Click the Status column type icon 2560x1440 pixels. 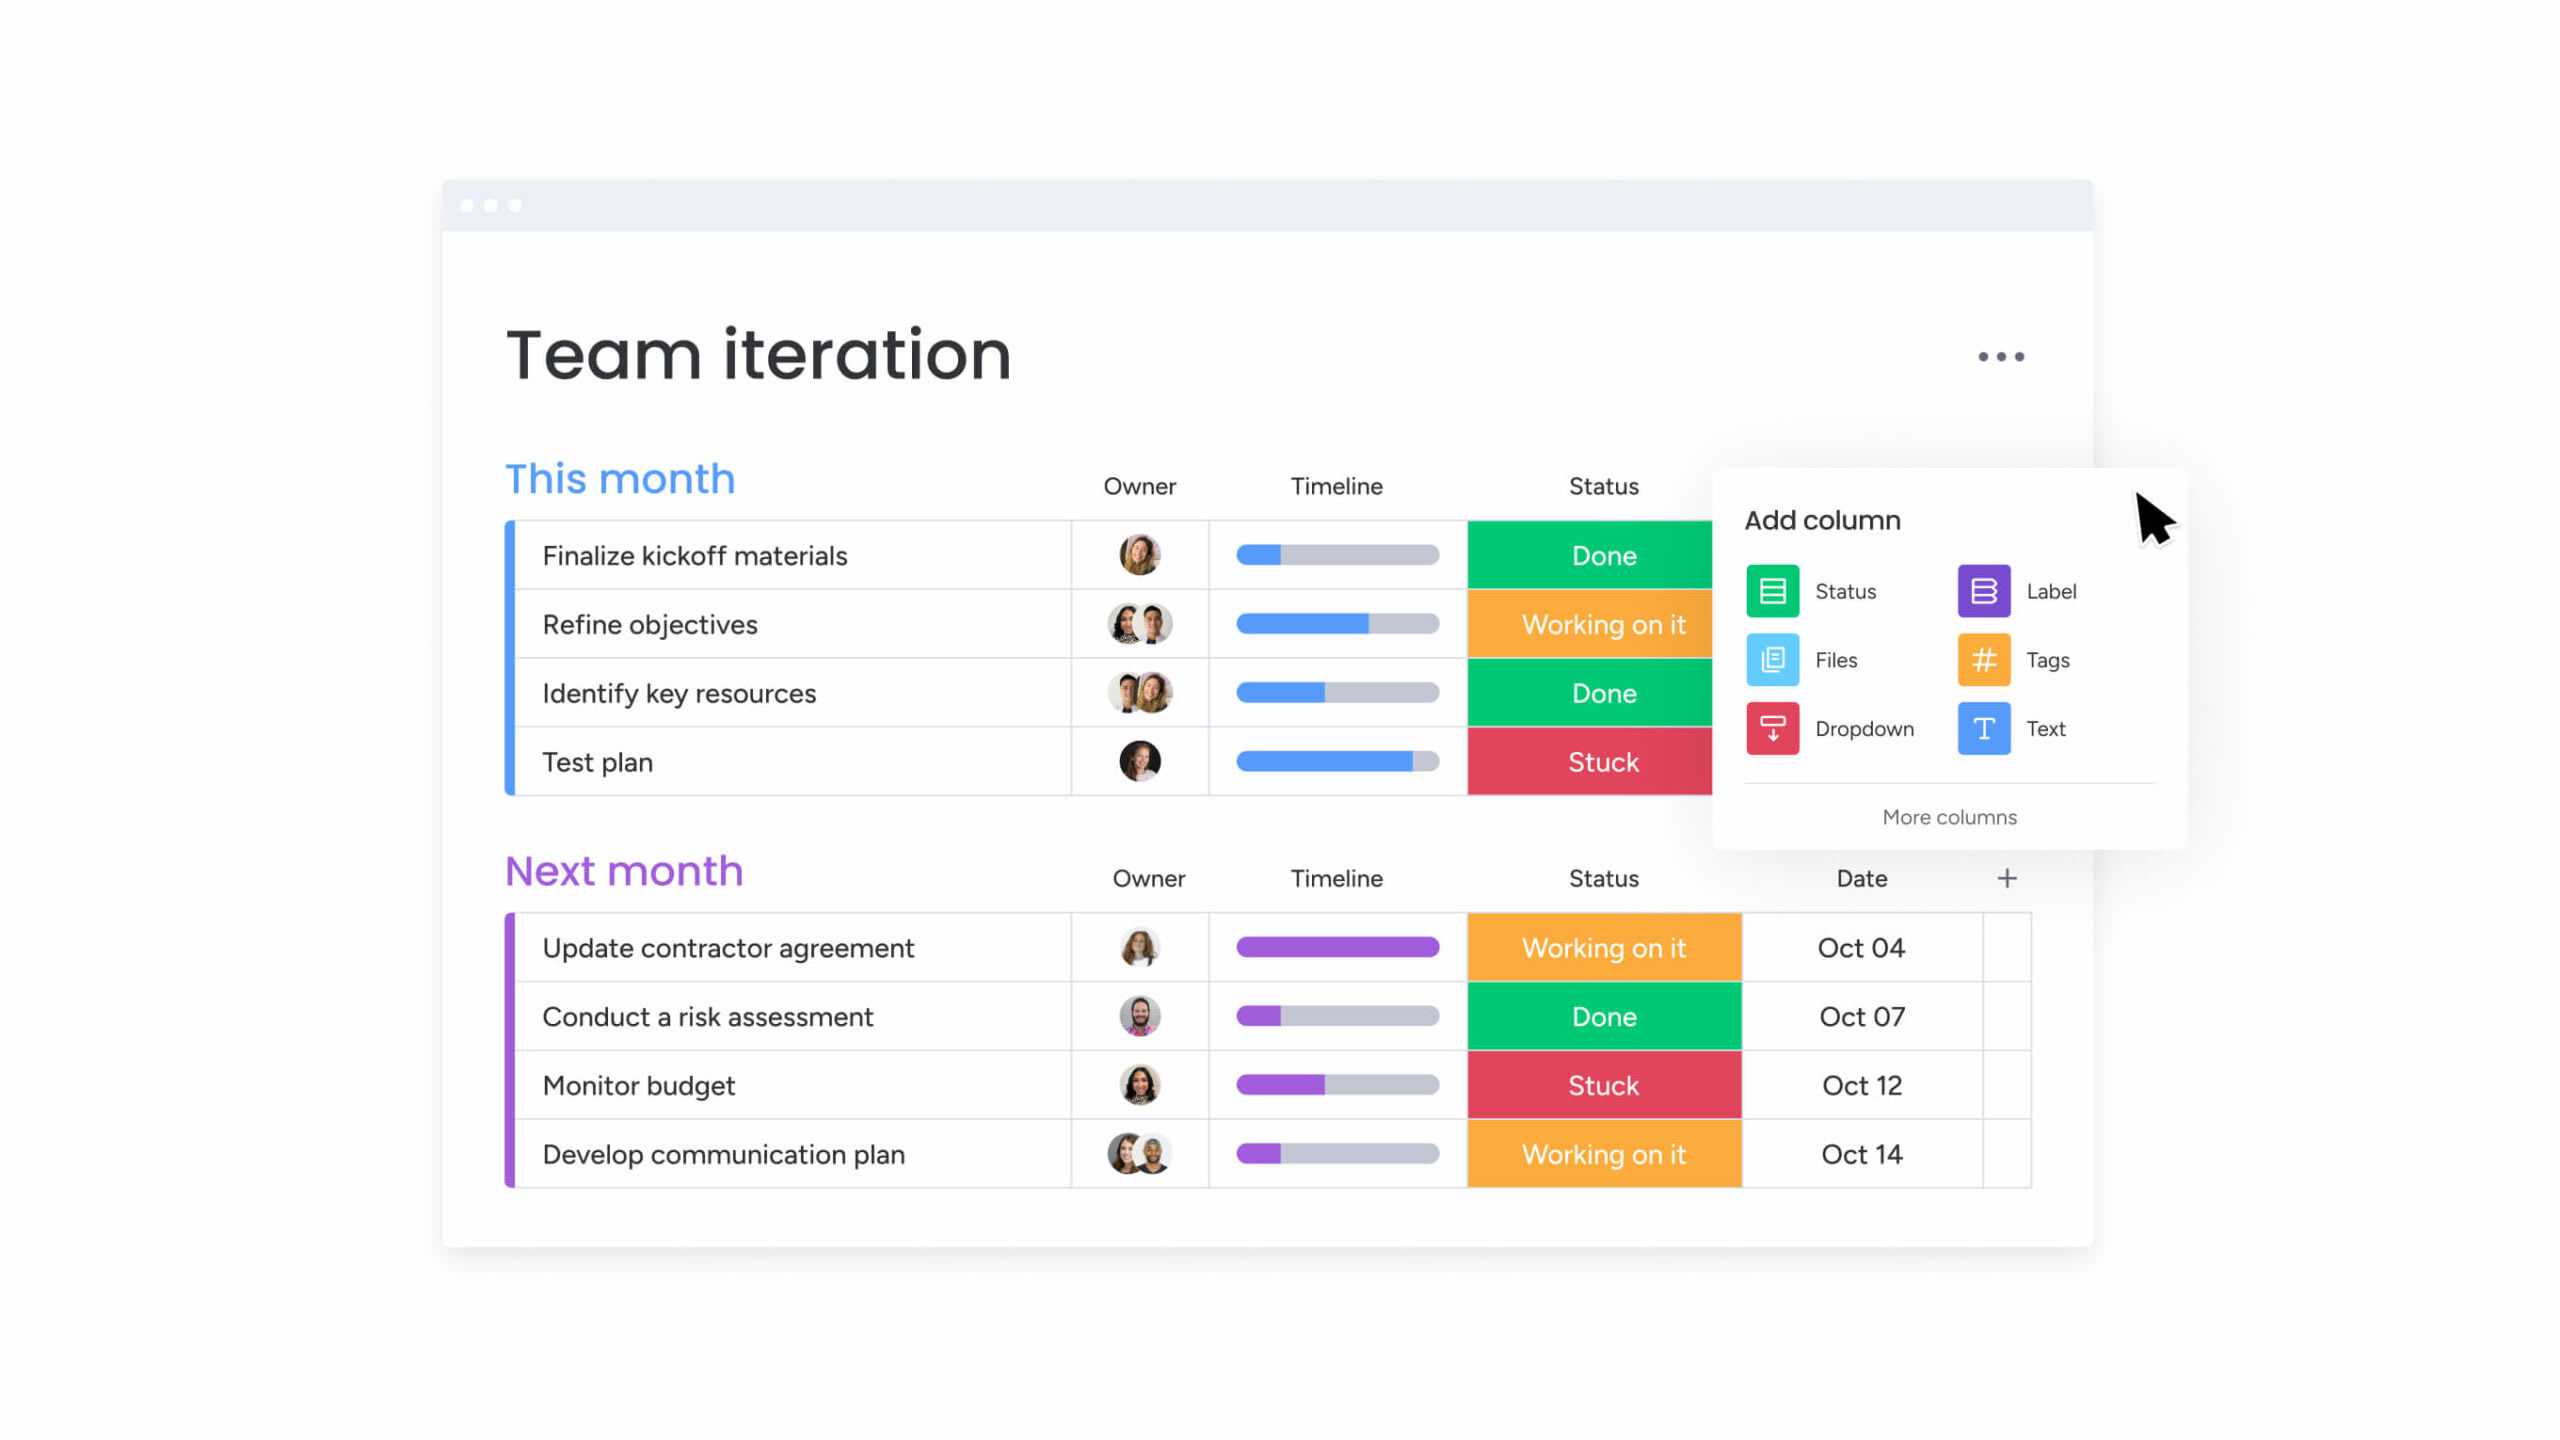(x=1772, y=591)
